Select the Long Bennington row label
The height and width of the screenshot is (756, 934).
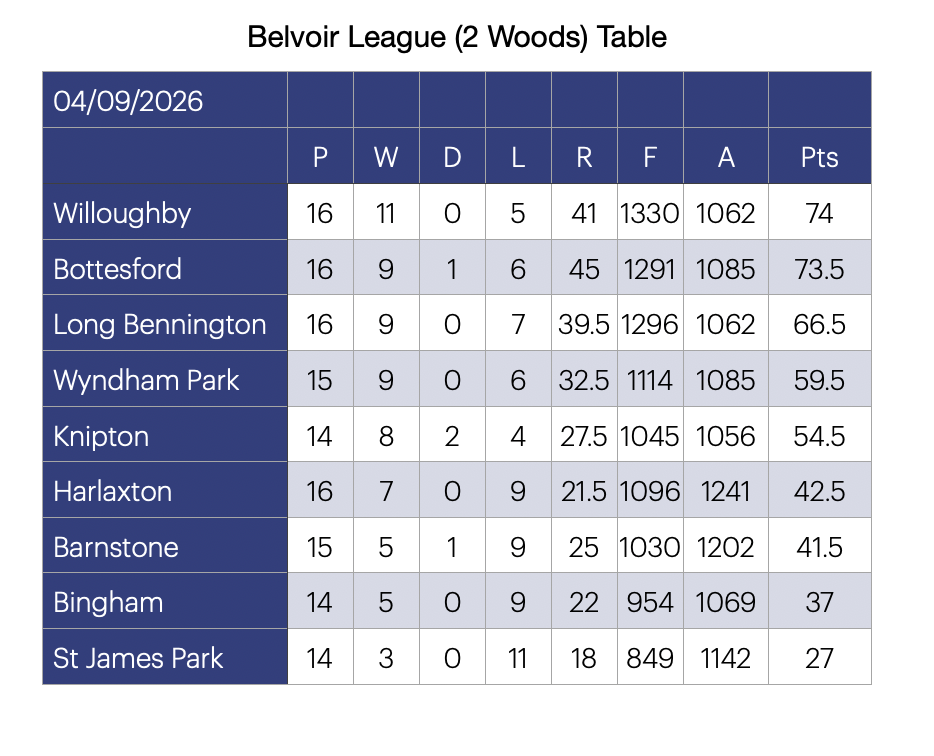click(165, 323)
